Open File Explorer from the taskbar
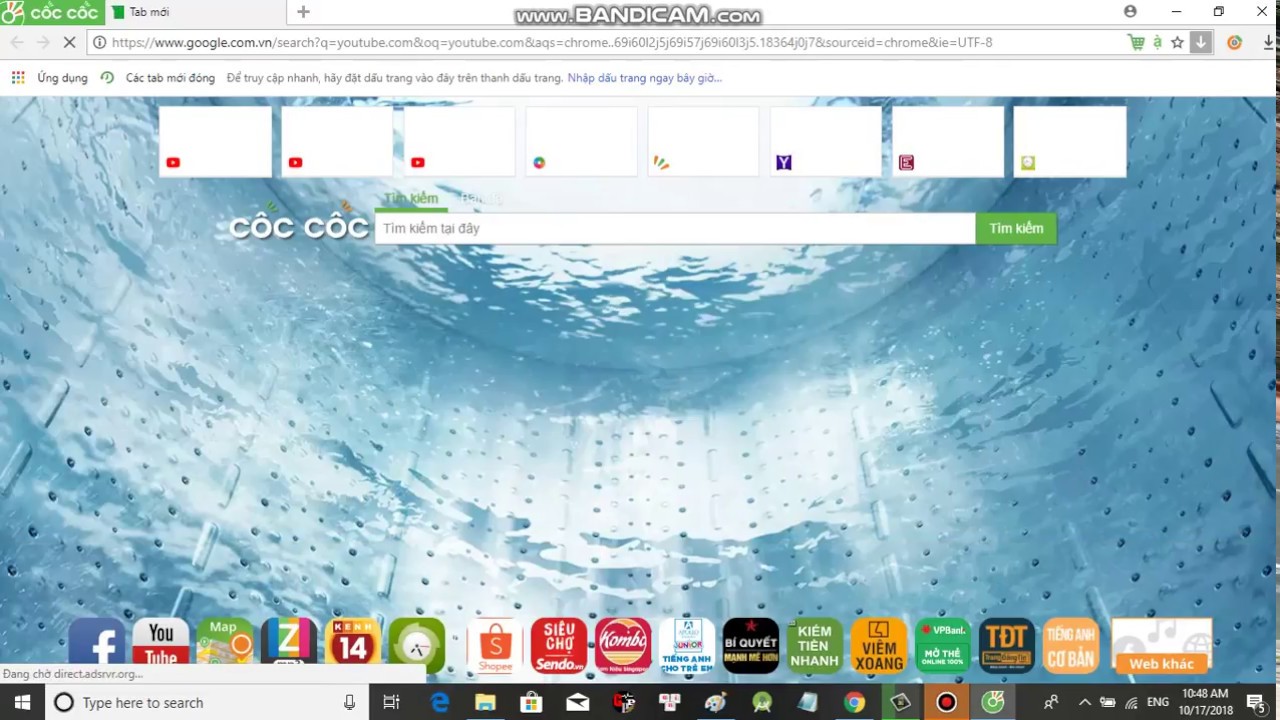1280x720 pixels. point(486,702)
